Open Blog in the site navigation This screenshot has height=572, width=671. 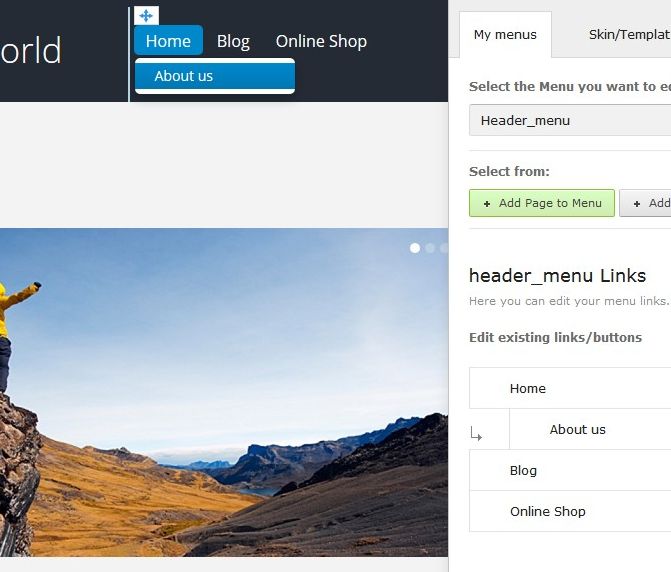233,41
